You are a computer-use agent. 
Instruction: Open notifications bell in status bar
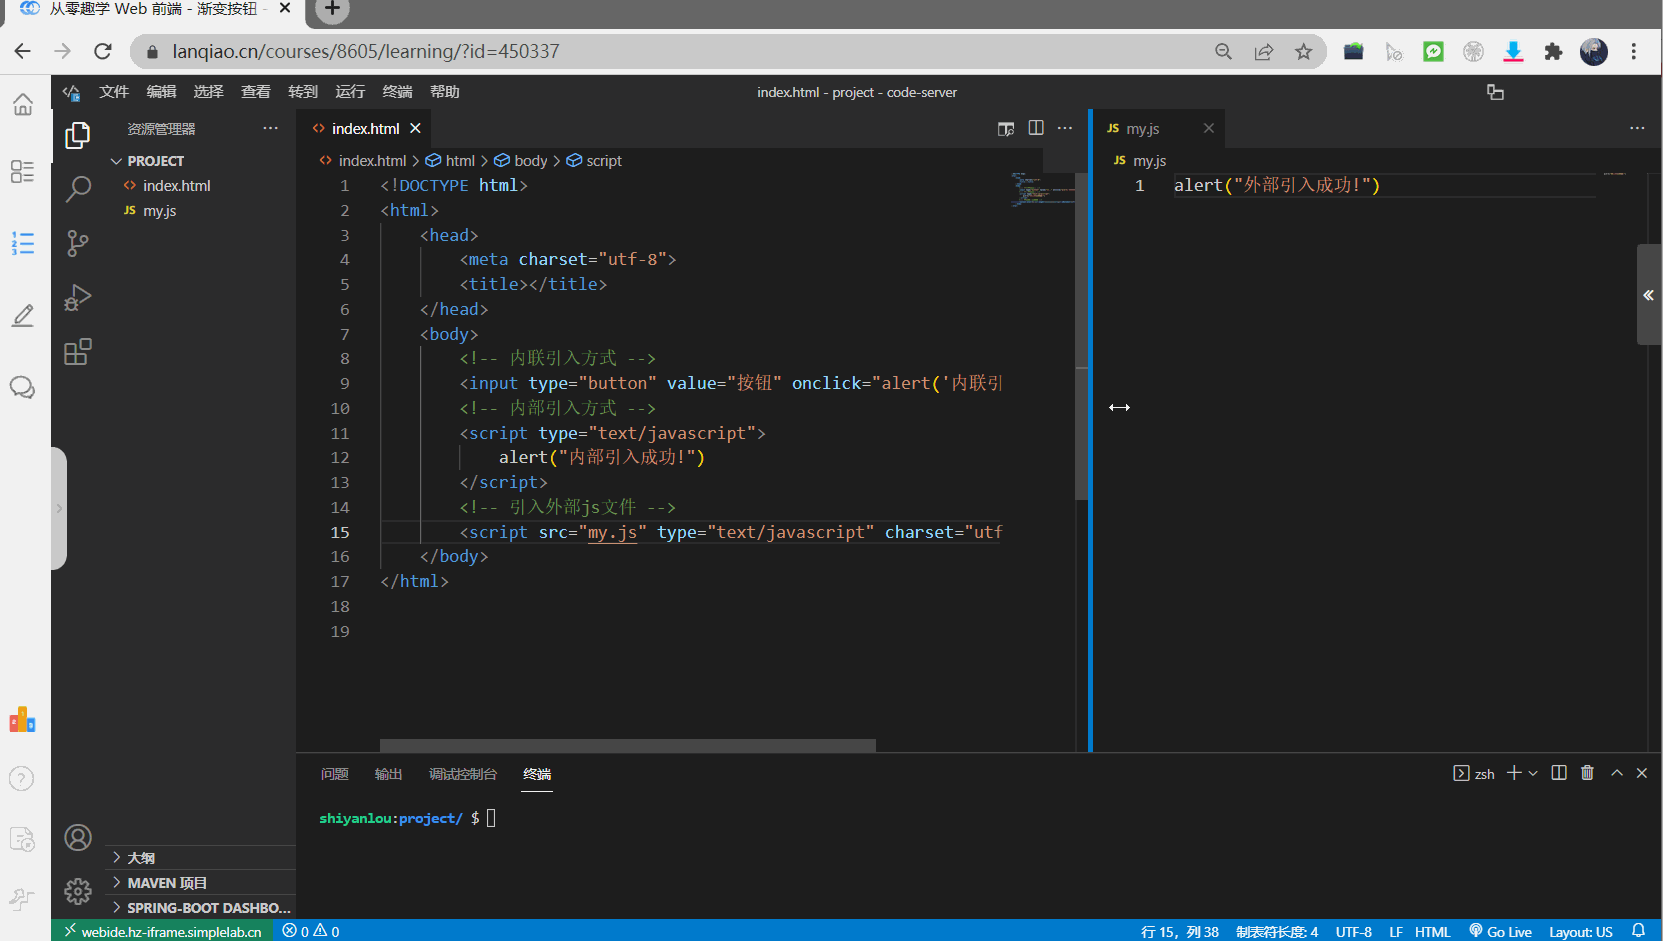[x=1638, y=931]
